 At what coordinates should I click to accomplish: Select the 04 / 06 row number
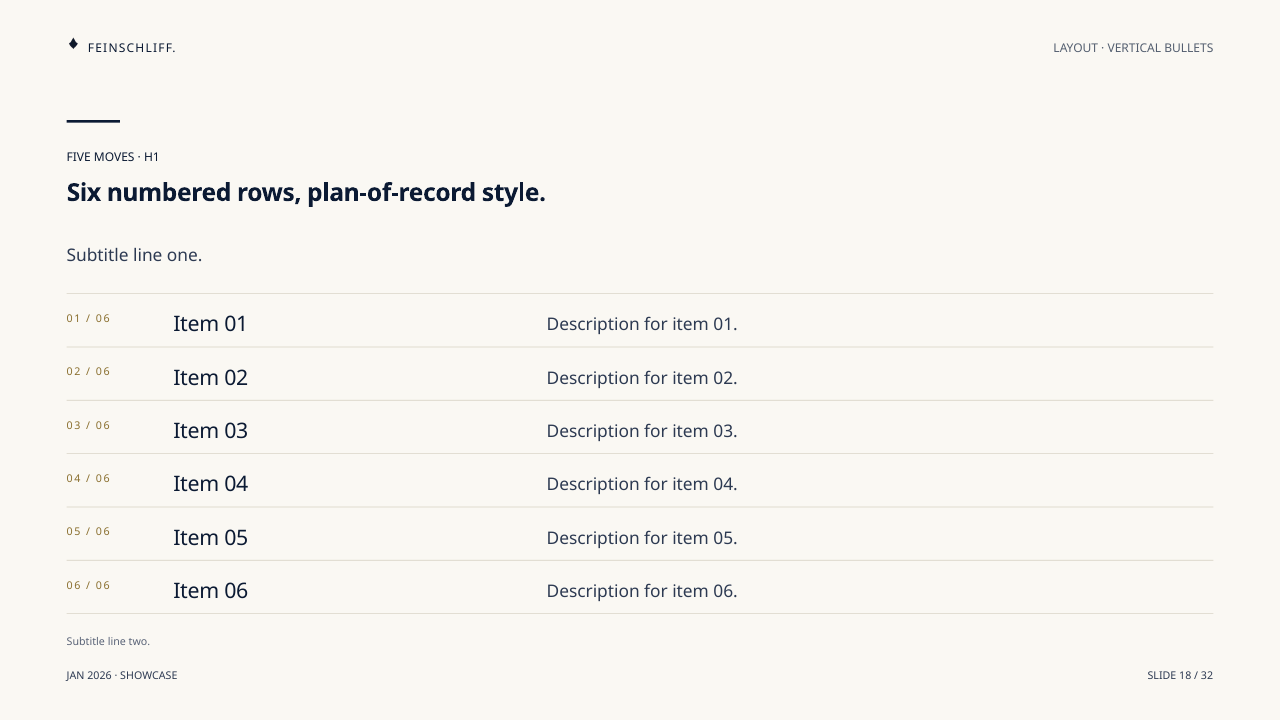tap(89, 479)
